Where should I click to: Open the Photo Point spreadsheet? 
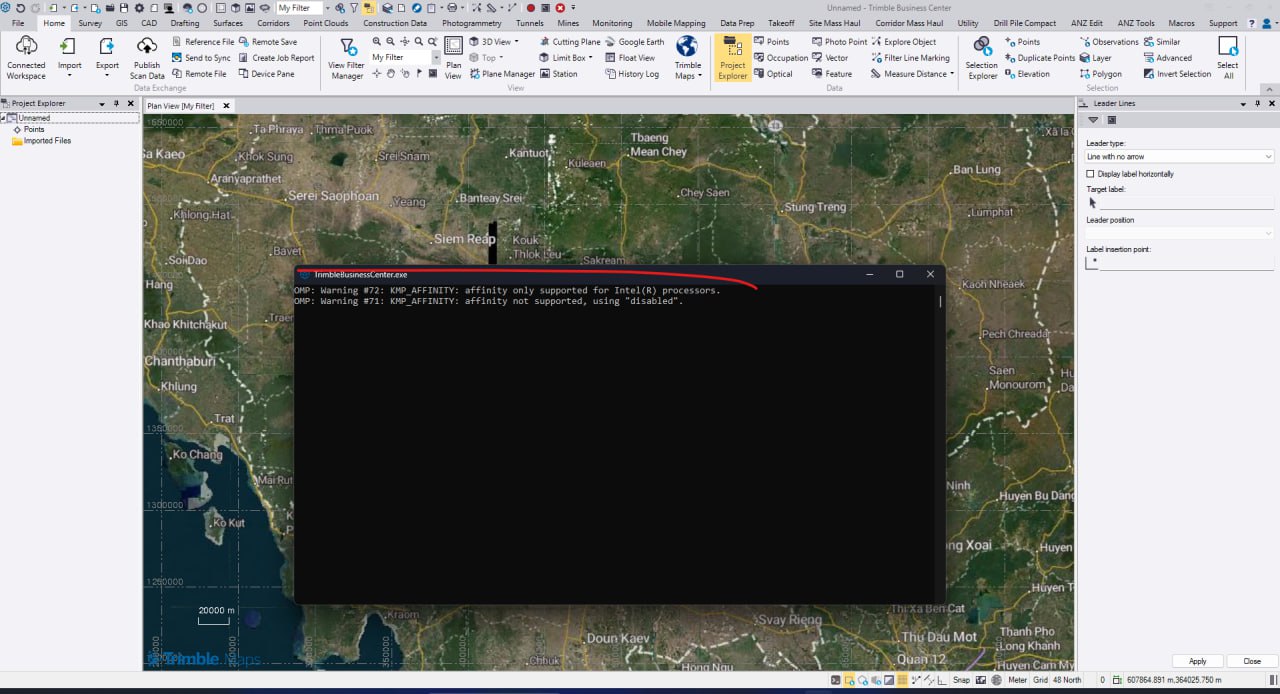839,42
